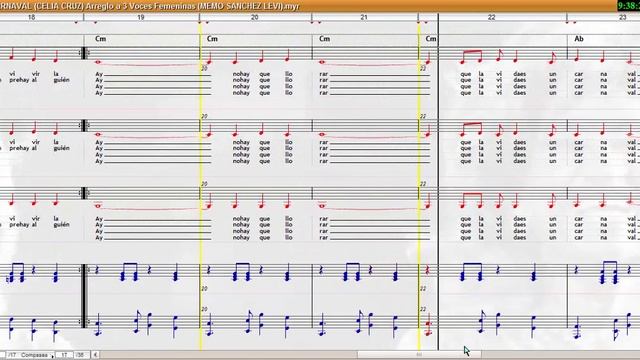Select the whole note in measure 19, top staff
640x360 pixels.
tap(98, 62)
